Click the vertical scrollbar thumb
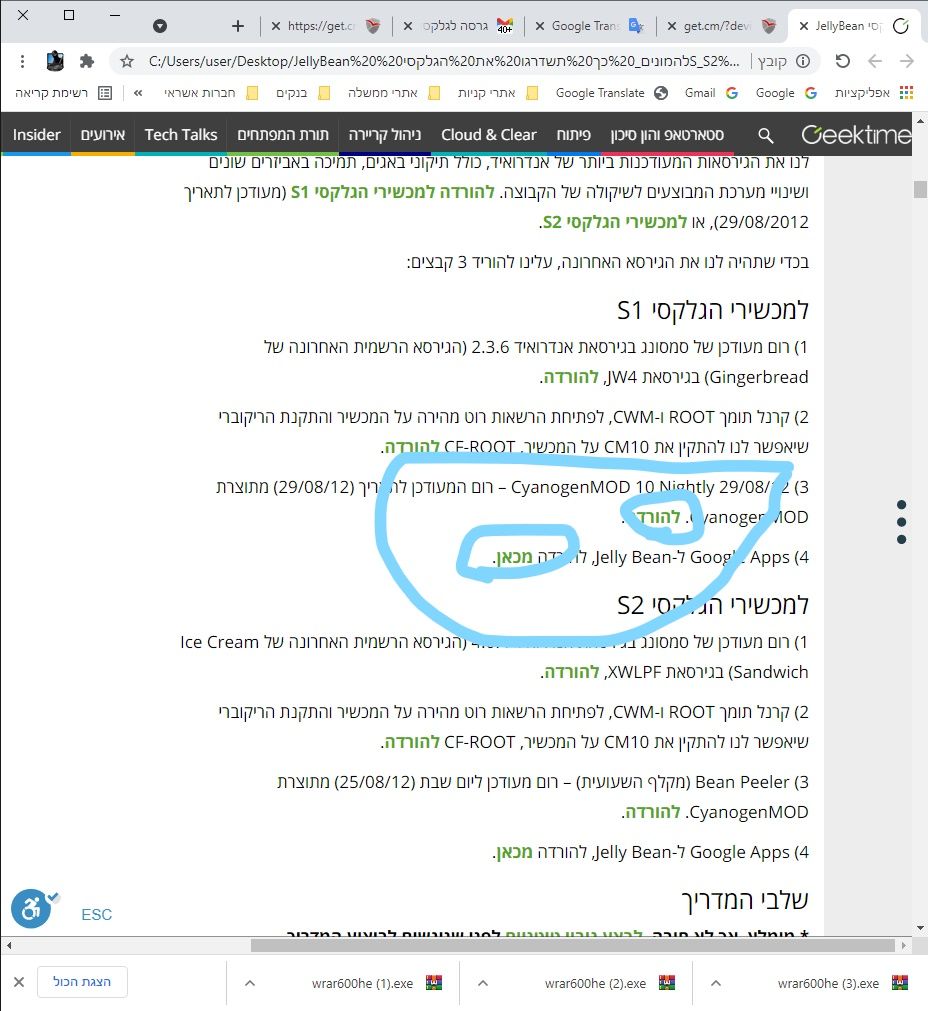928x1011 pixels. (920, 190)
